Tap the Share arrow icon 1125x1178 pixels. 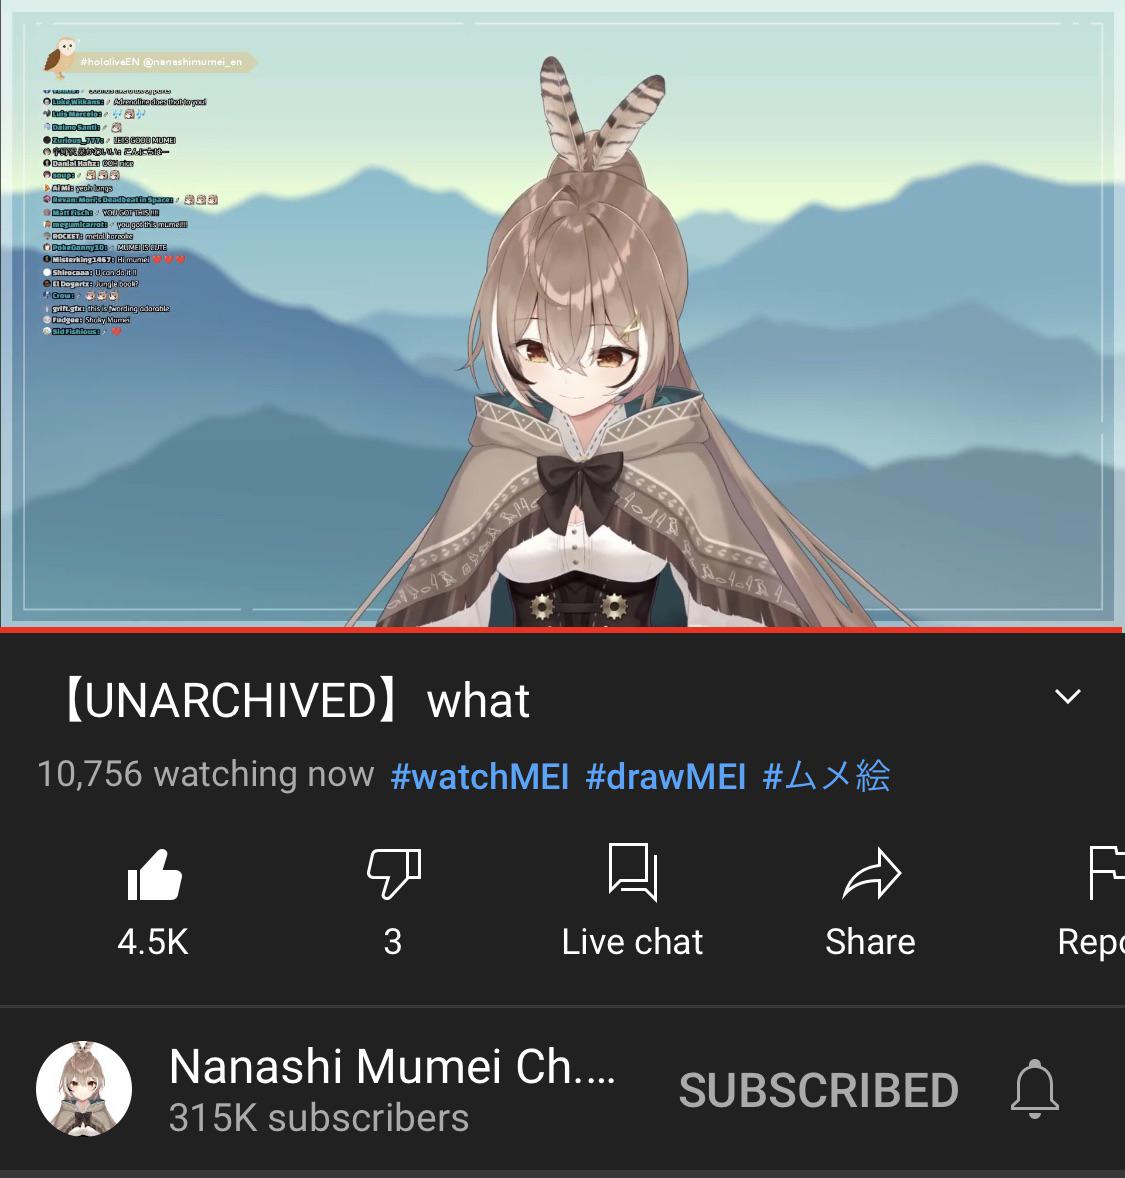pos(872,874)
